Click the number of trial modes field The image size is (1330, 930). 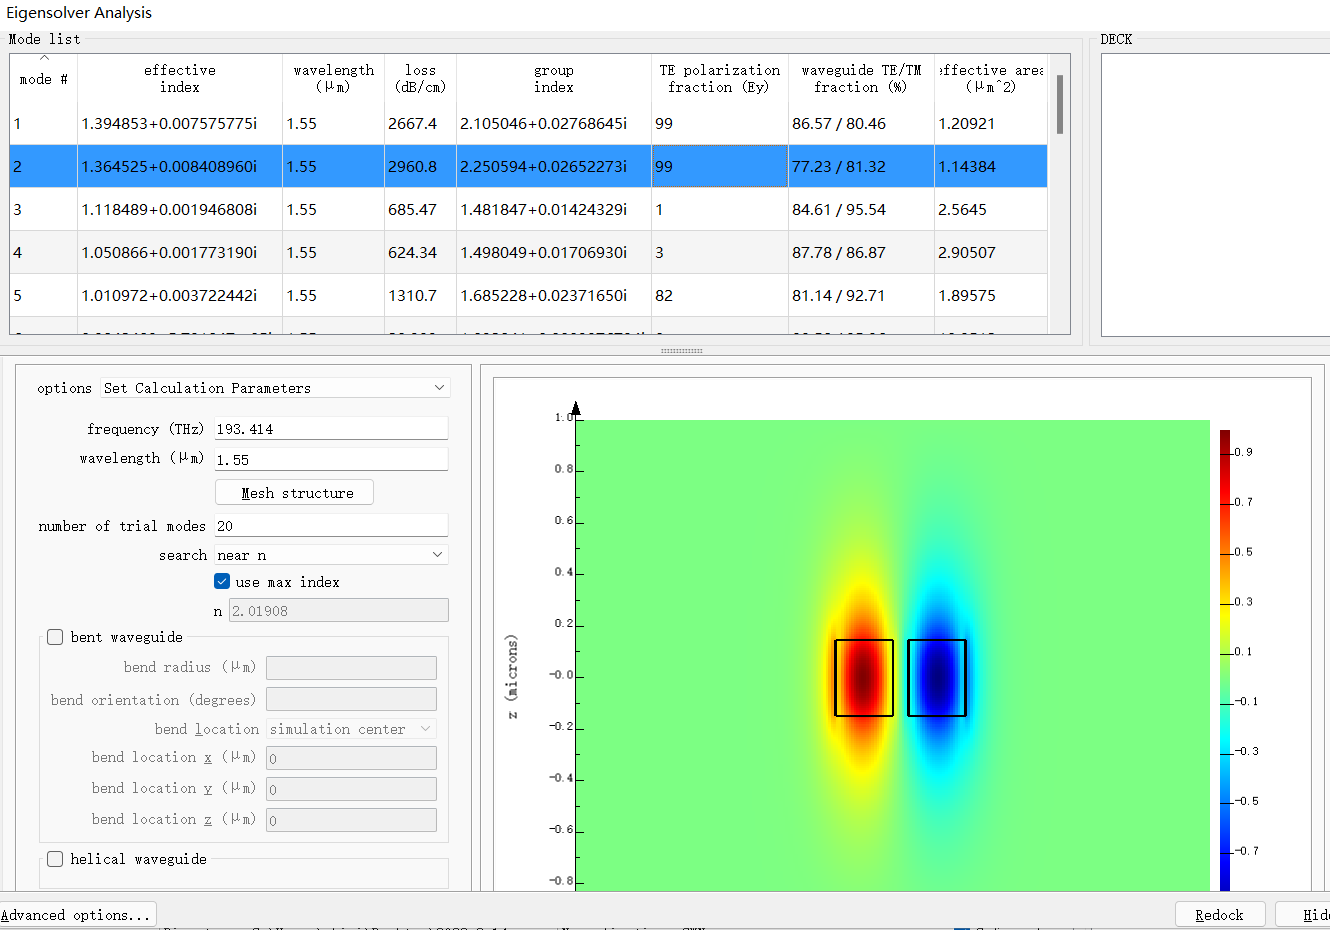coord(331,526)
